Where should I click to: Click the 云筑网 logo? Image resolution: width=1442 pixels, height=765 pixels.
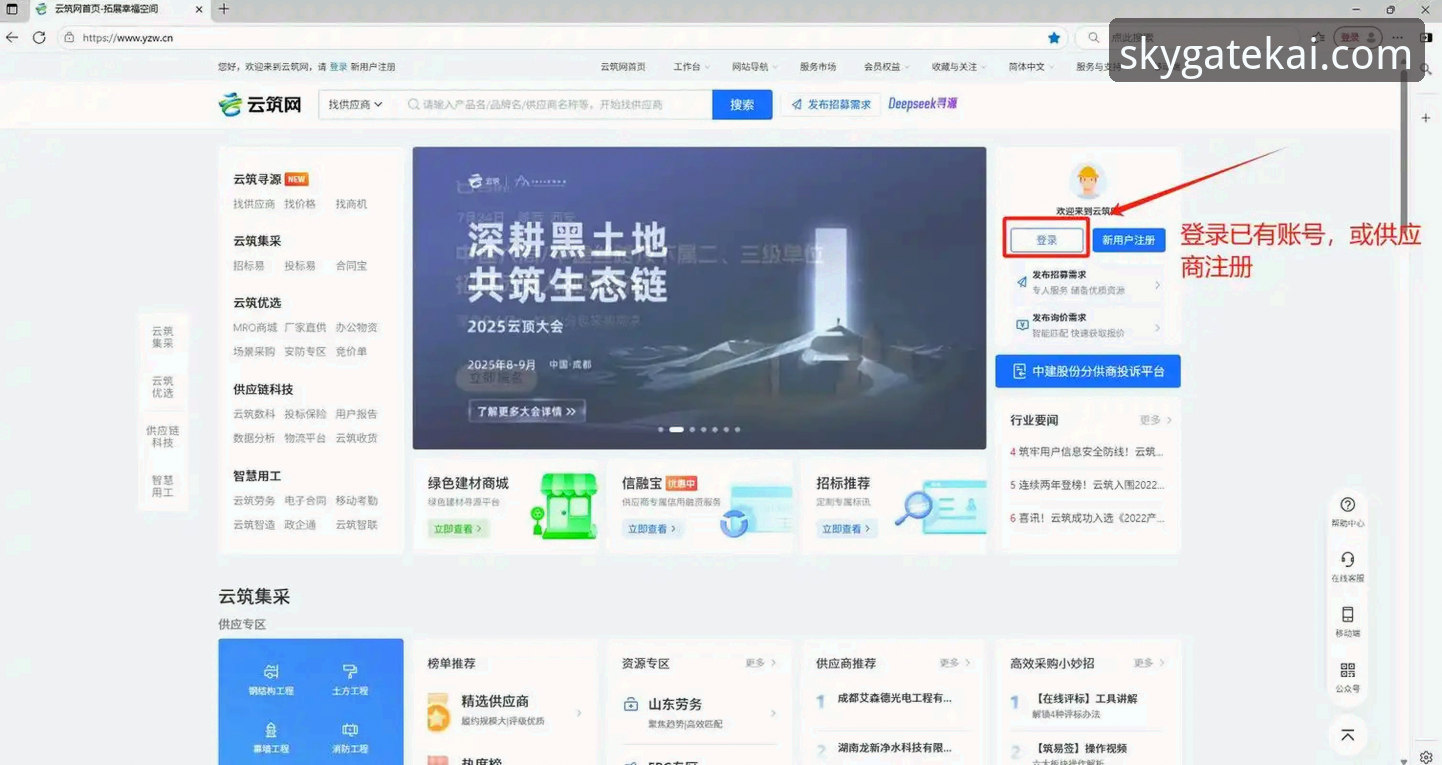260,104
